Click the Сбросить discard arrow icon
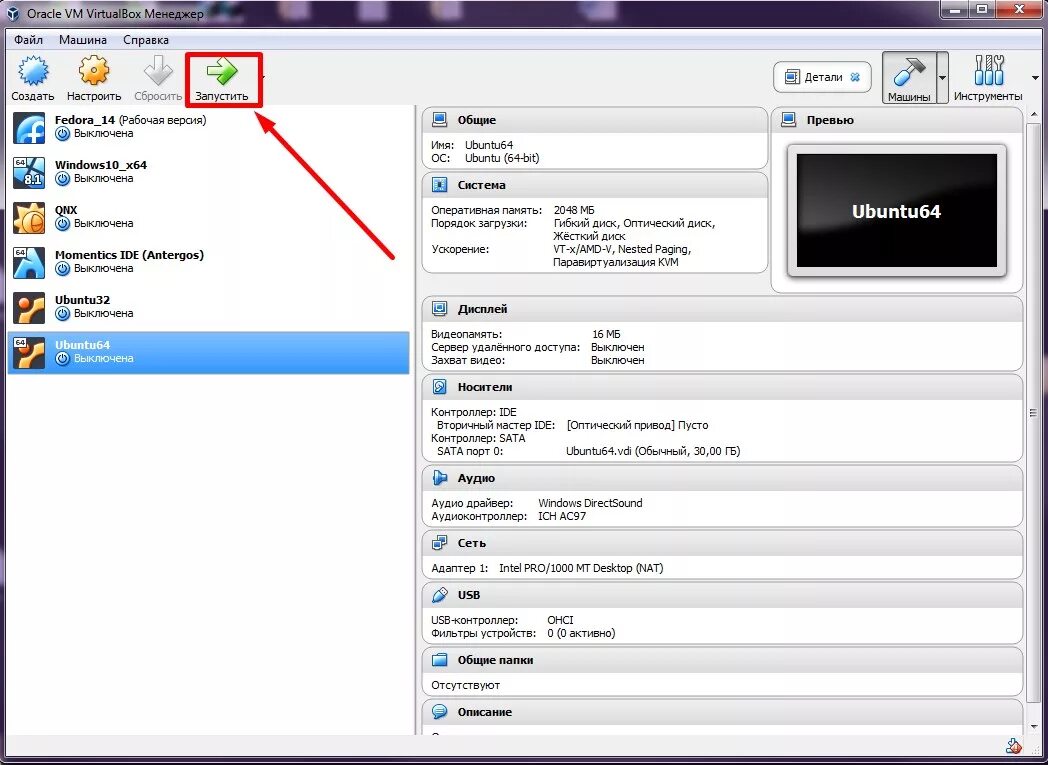The width and height of the screenshot is (1048, 765). coord(158,71)
